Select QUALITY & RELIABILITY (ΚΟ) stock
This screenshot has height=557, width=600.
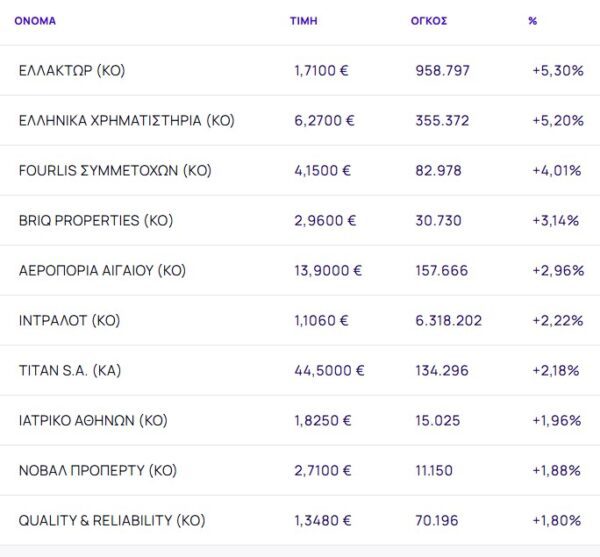[x=112, y=521]
